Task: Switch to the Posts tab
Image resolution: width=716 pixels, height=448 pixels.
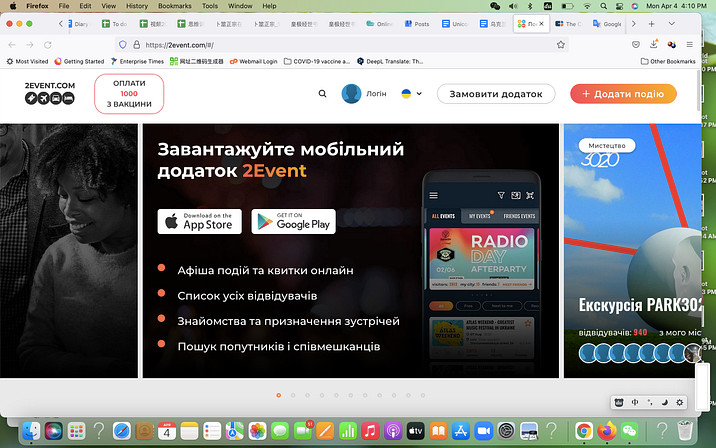Action: coord(417,24)
